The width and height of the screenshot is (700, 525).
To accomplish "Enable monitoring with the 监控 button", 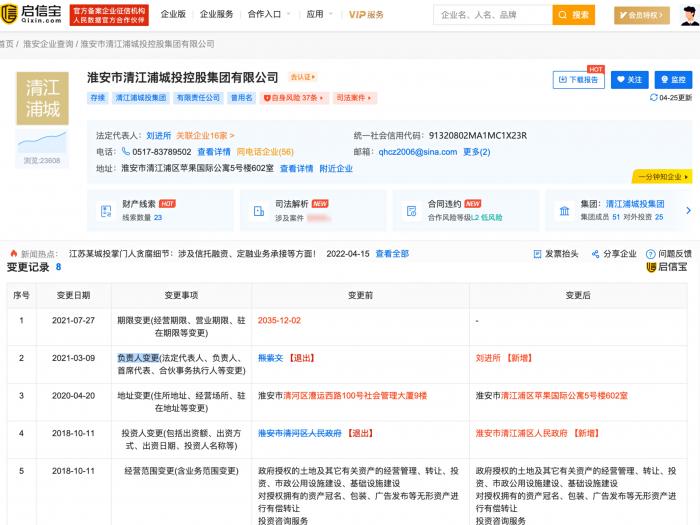I will 674,80.
